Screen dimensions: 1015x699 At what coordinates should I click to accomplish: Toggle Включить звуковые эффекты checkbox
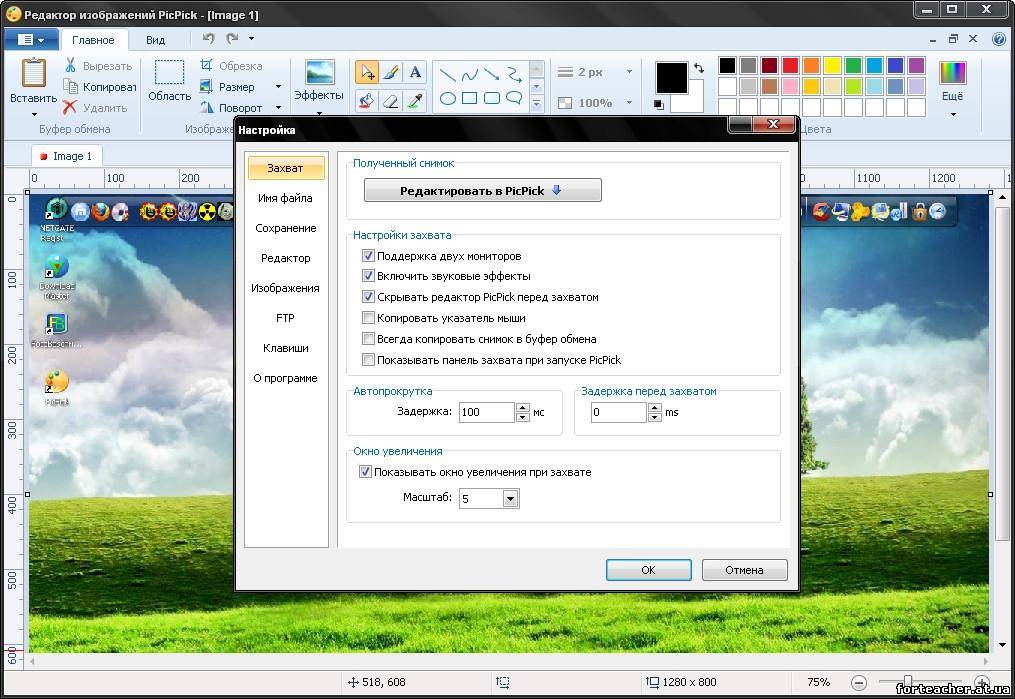368,276
